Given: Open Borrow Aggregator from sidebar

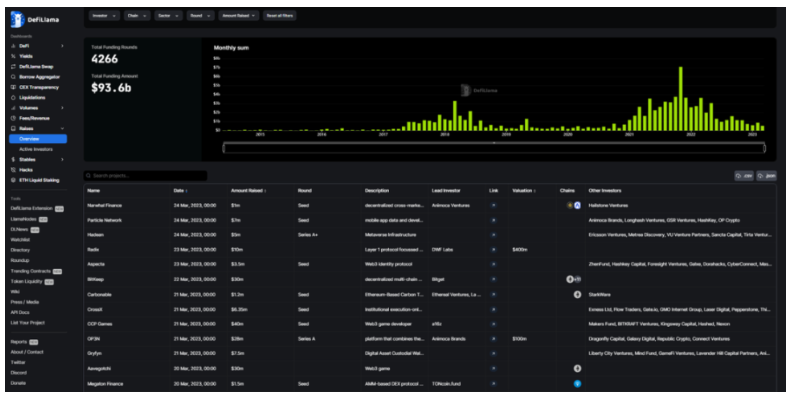Looking at the screenshot, I should pos(39,77).
